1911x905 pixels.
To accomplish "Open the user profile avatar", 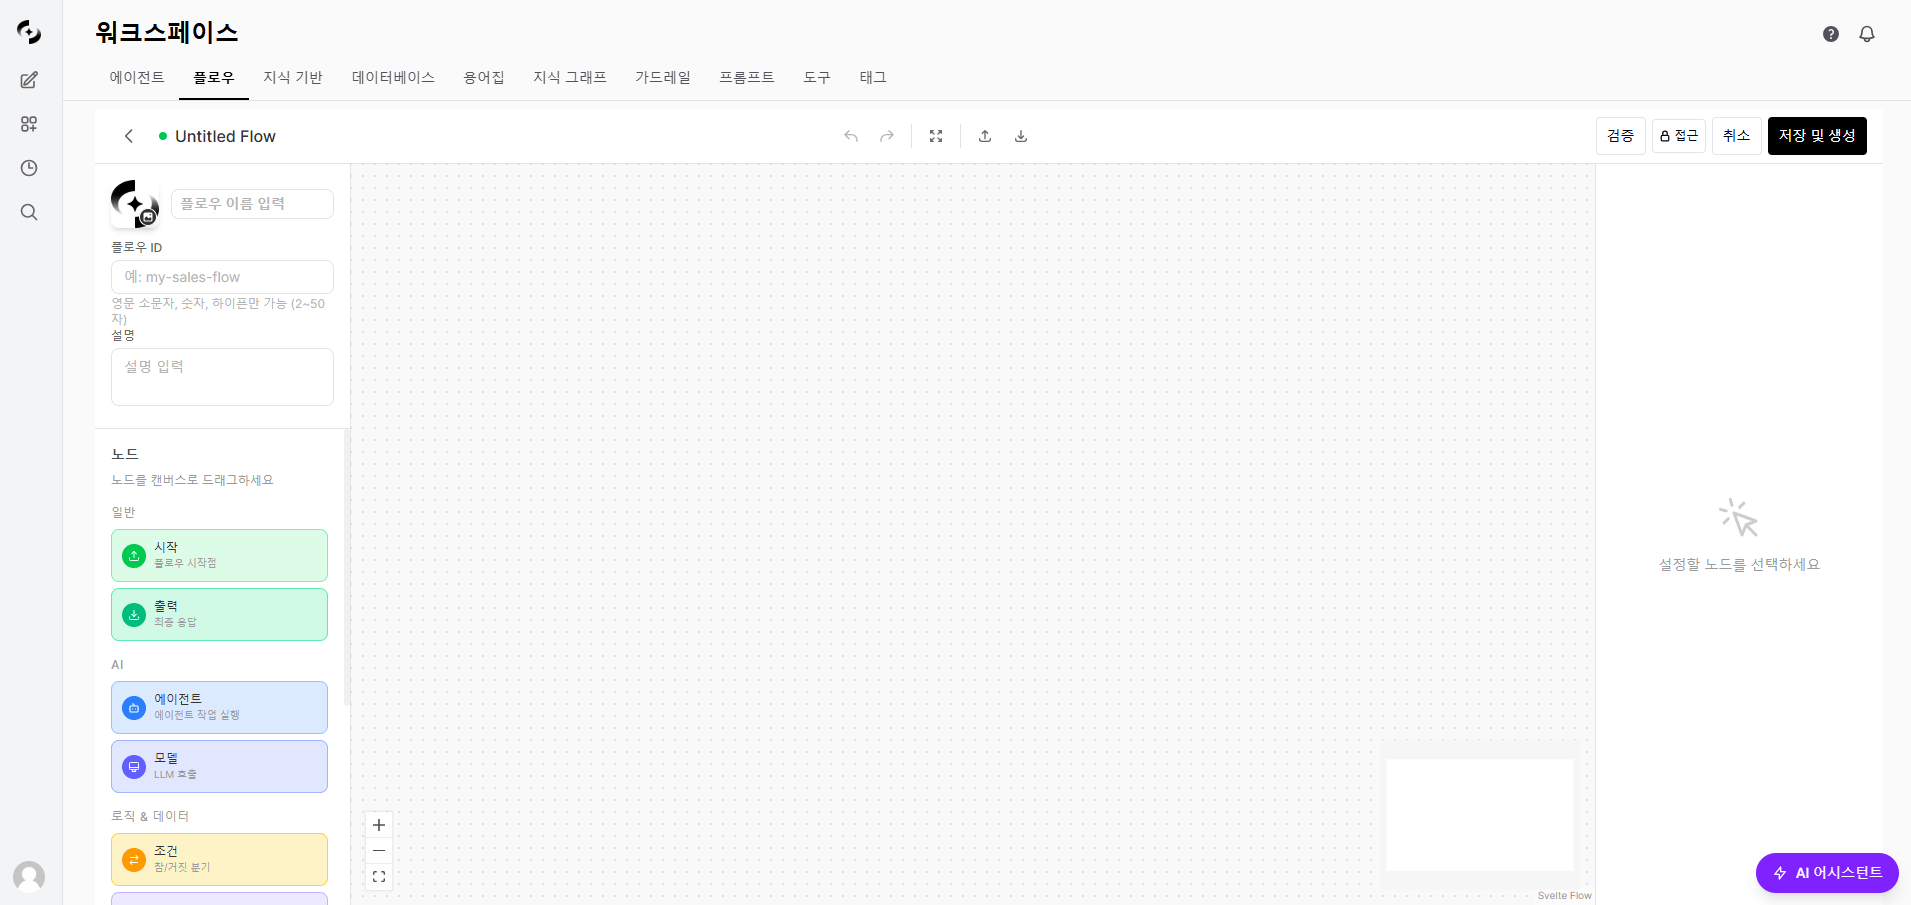I will [29, 877].
